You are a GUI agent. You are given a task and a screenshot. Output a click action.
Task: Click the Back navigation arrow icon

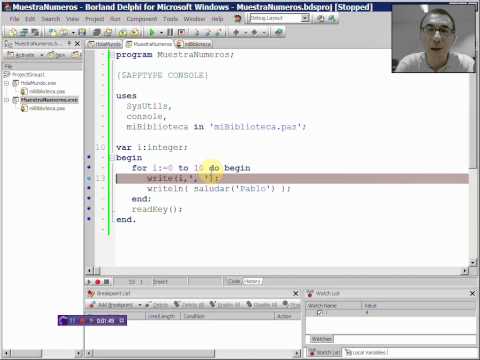coord(236,32)
